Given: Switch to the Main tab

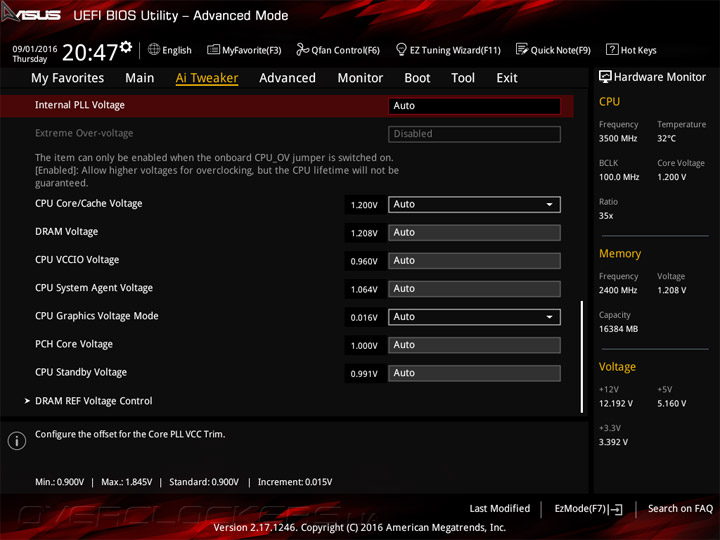Looking at the screenshot, I should pyautogui.click(x=140, y=78).
